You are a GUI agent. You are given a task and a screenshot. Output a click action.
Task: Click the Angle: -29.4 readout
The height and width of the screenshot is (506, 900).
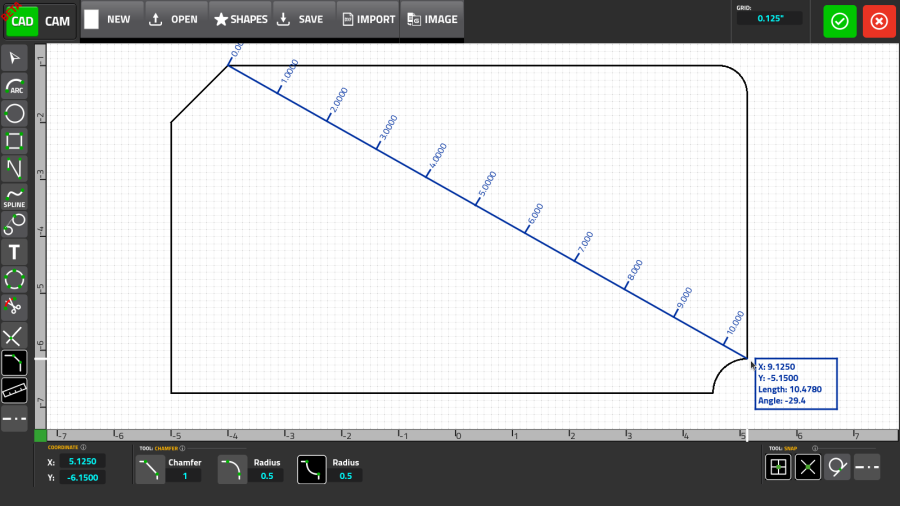(x=781, y=400)
